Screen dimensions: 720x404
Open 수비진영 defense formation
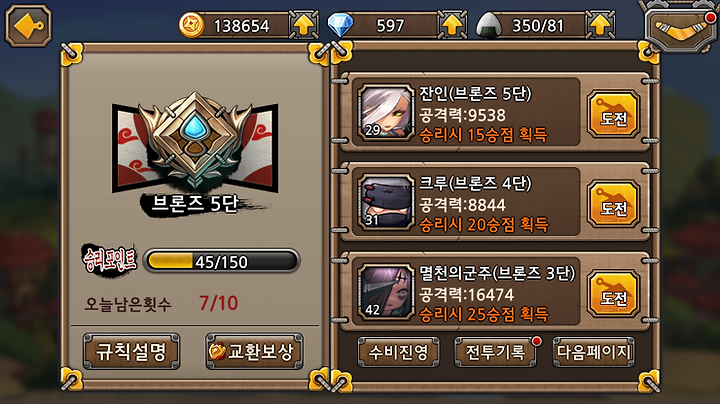coord(398,352)
